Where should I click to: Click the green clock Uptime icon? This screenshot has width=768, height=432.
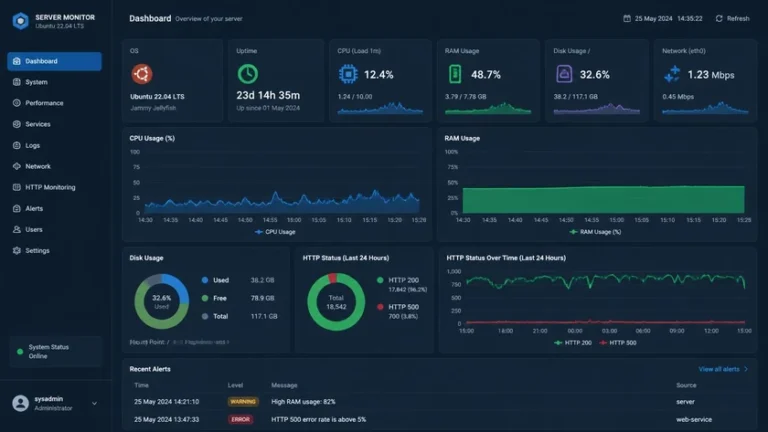point(248,74)
